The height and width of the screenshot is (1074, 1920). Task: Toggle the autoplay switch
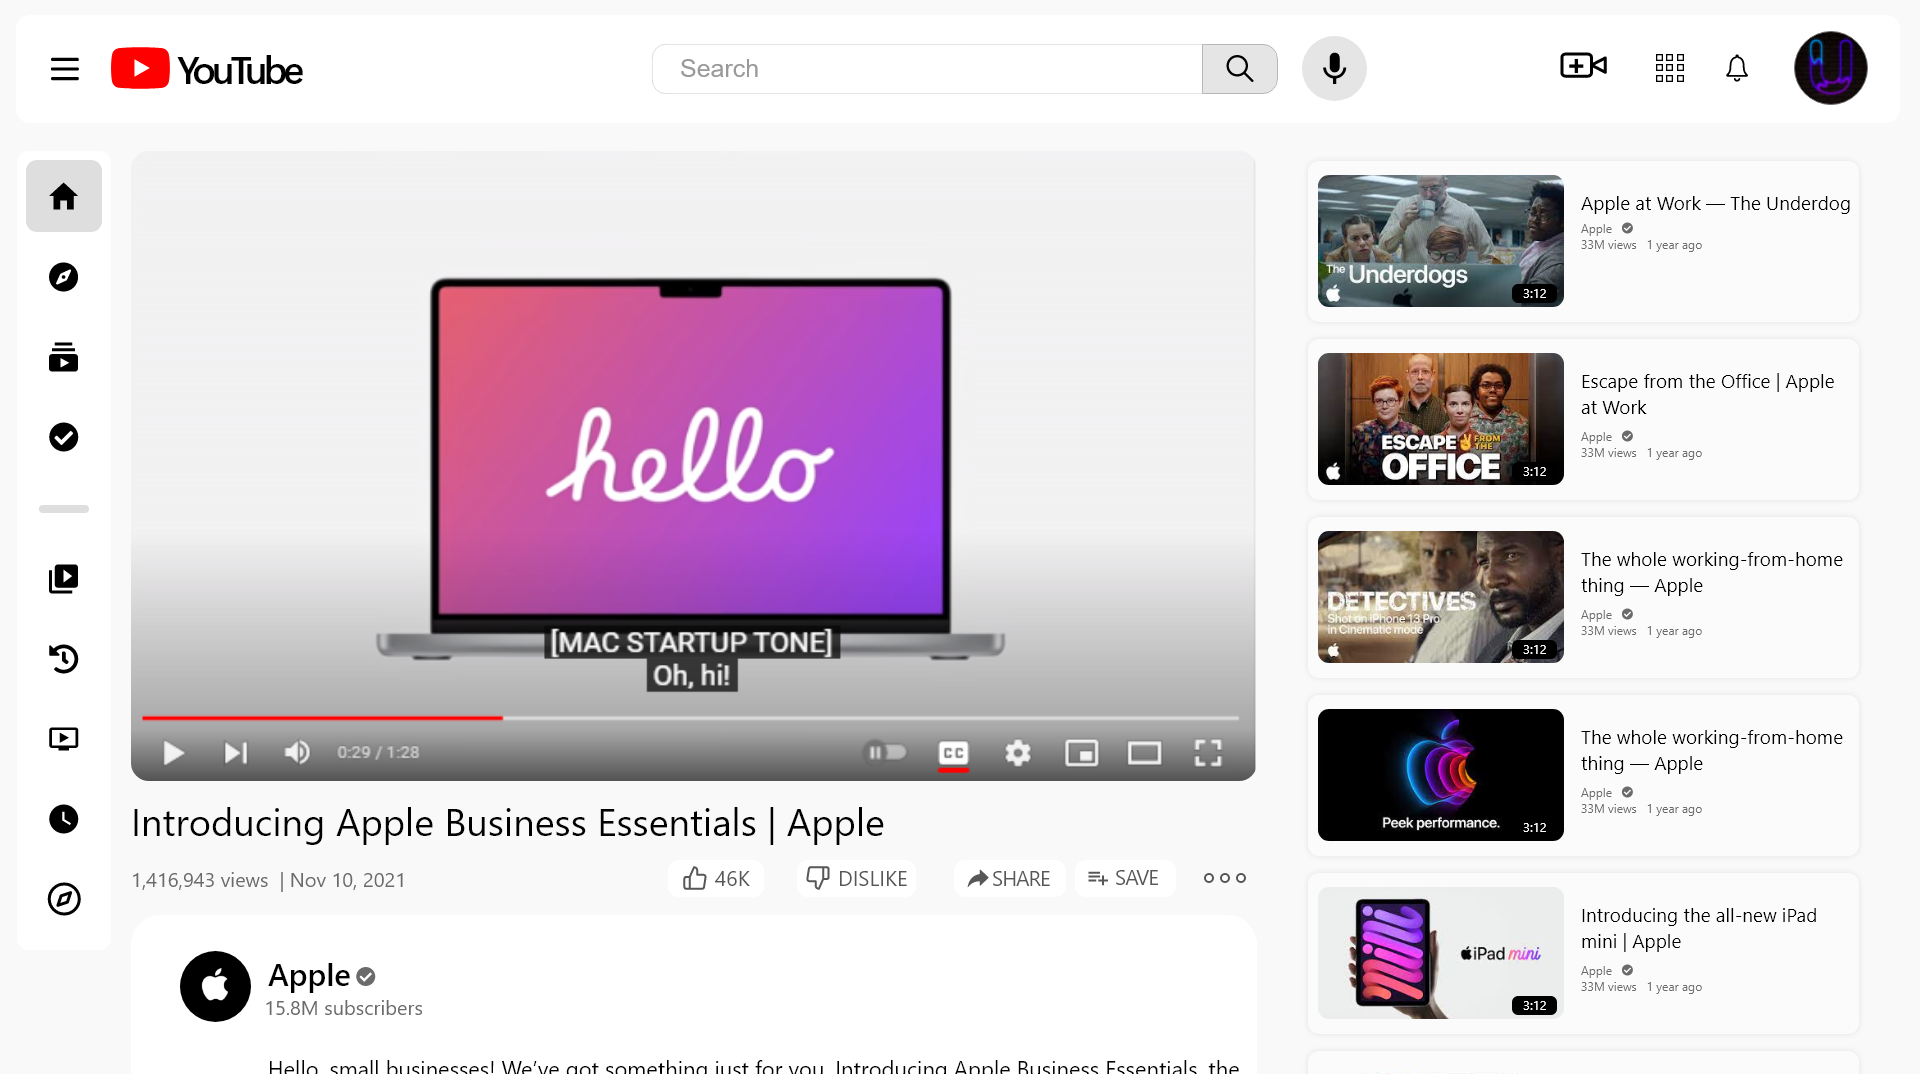[885, 752]
